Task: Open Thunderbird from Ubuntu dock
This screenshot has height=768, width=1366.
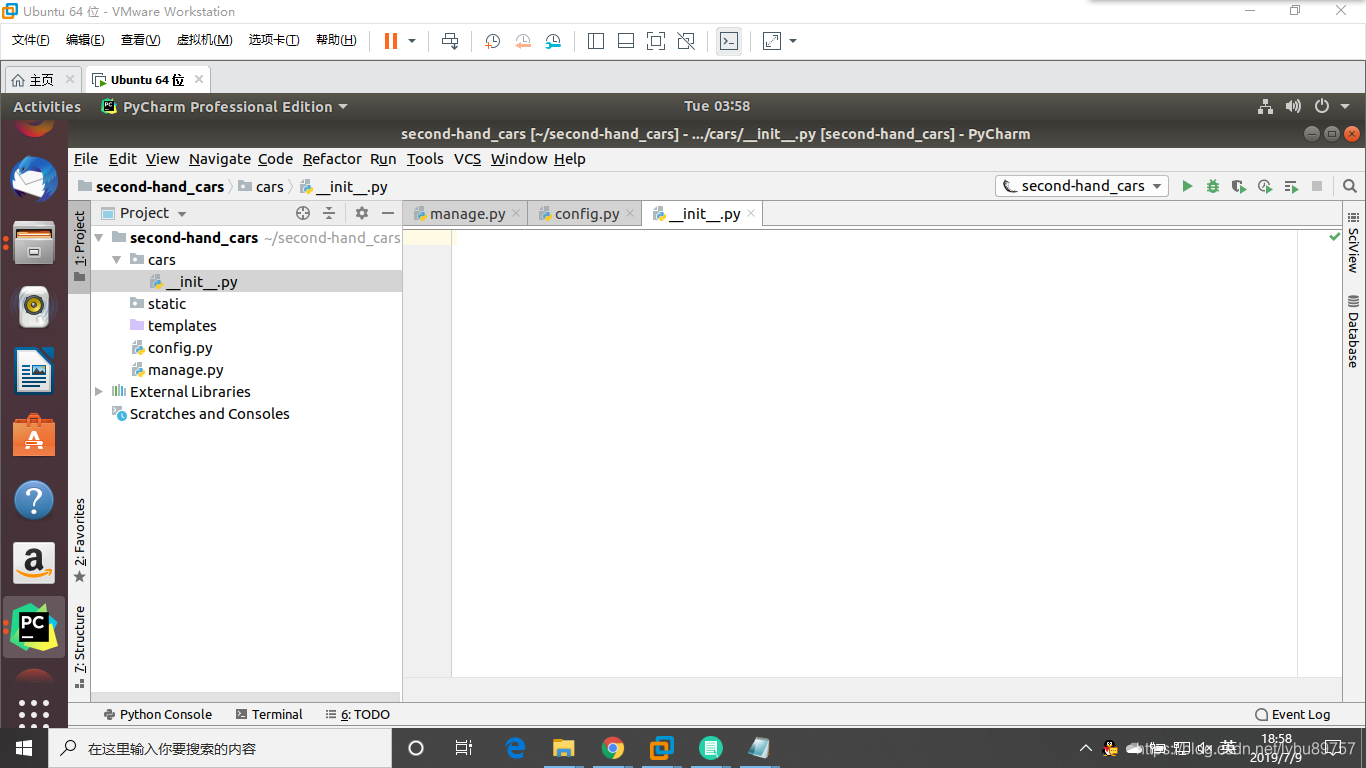Action: click(x=34, y=180)
